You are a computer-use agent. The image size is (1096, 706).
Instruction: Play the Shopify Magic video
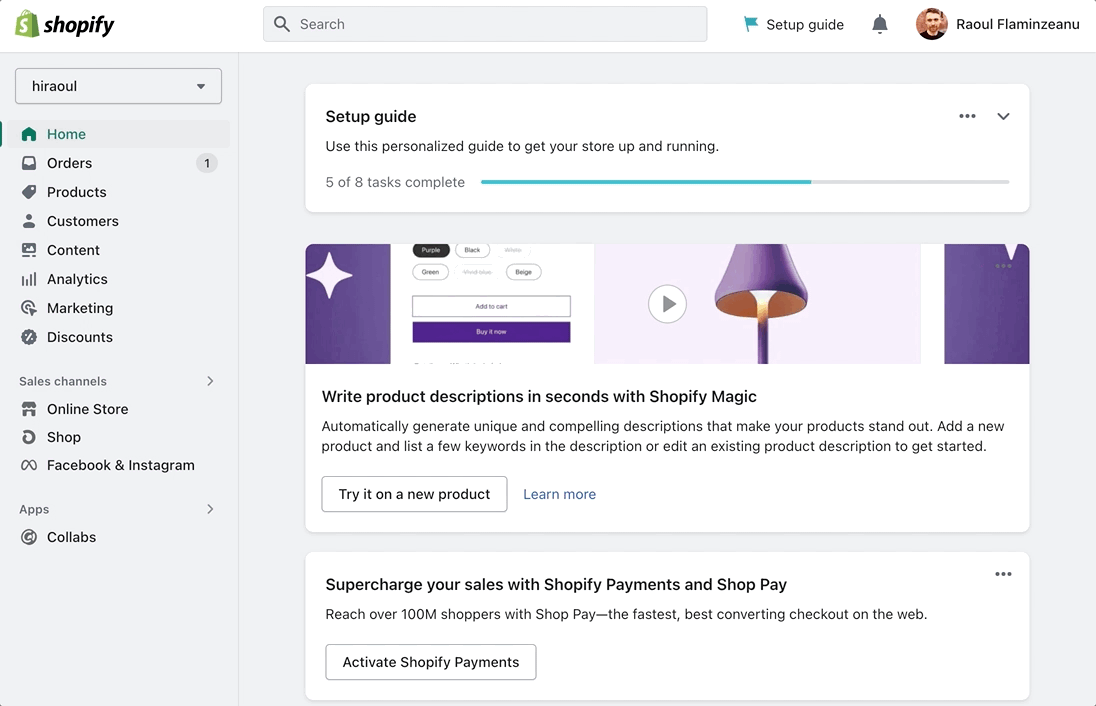pos(668,304)
